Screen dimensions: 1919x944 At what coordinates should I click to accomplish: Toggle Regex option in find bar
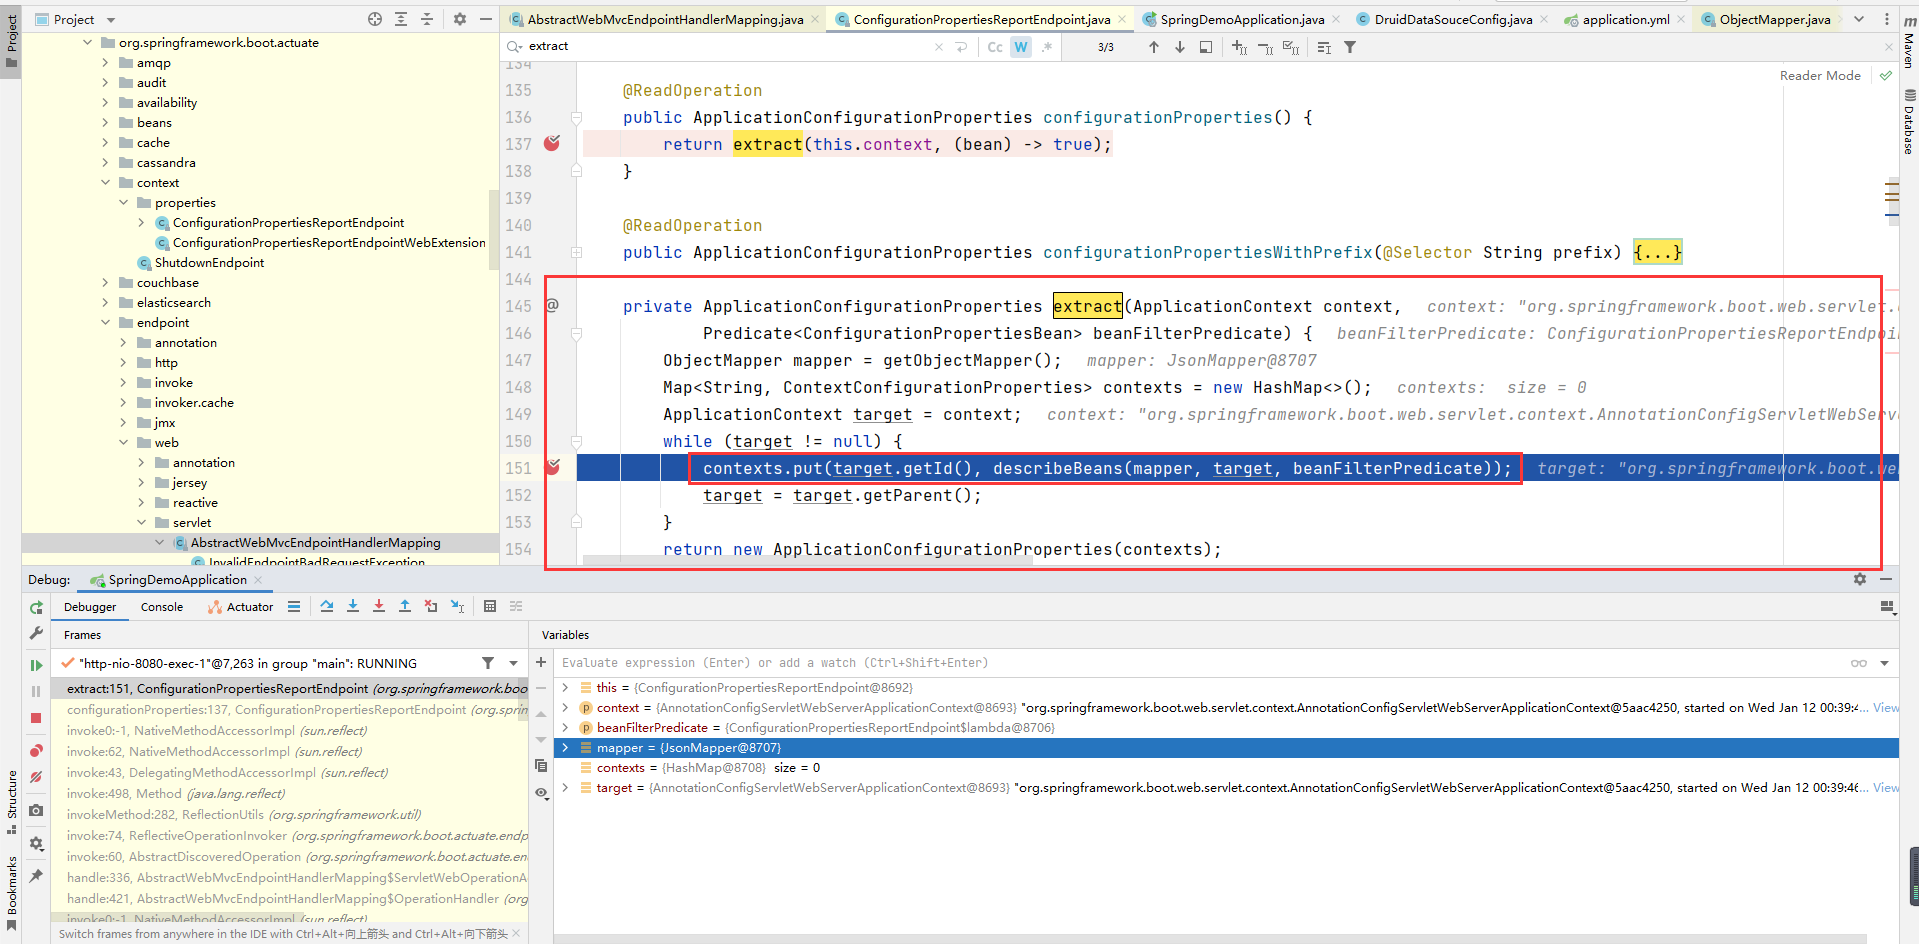click(x=1047, y=47)
